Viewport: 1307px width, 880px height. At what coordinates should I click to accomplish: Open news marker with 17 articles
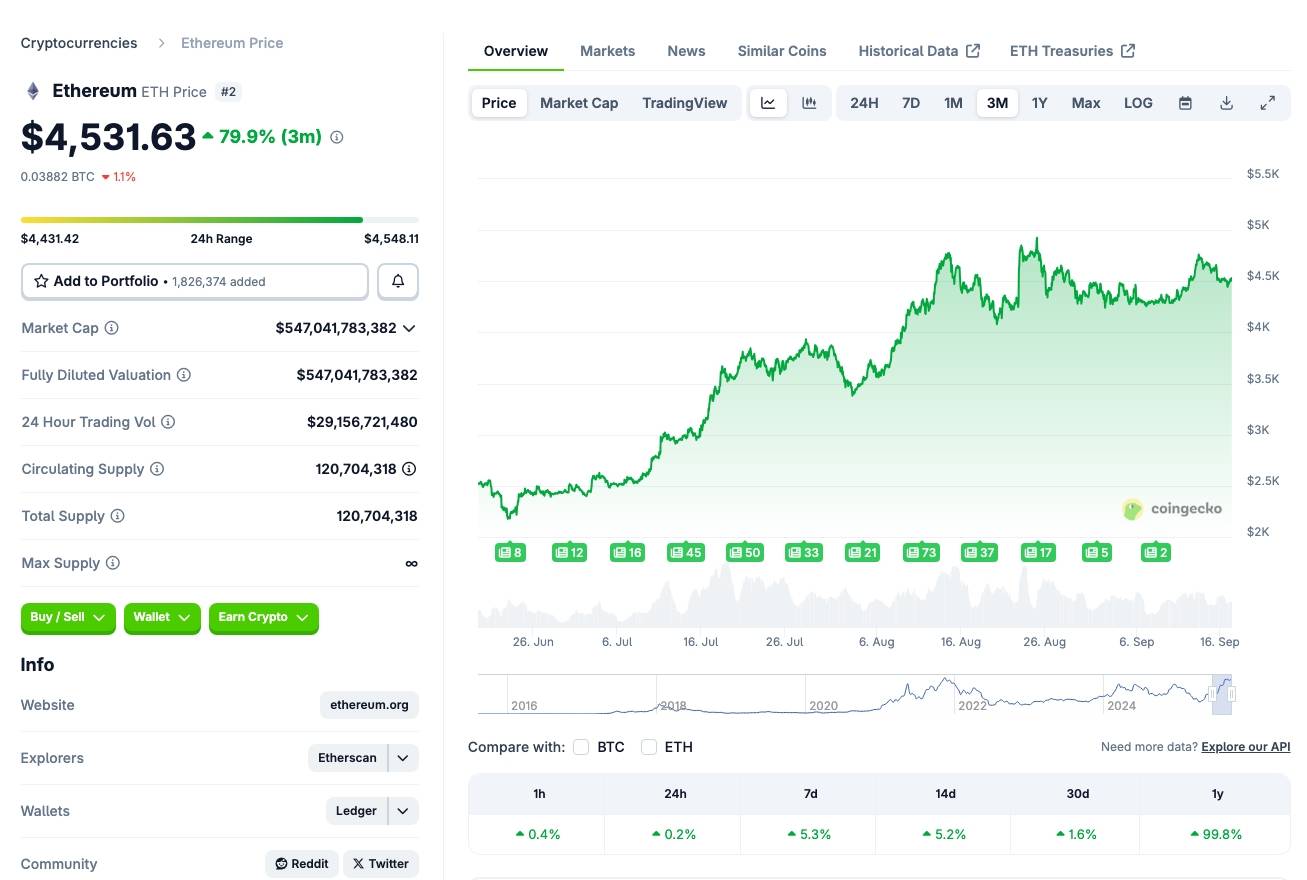pyautogui.click(x=1039, y=552)
